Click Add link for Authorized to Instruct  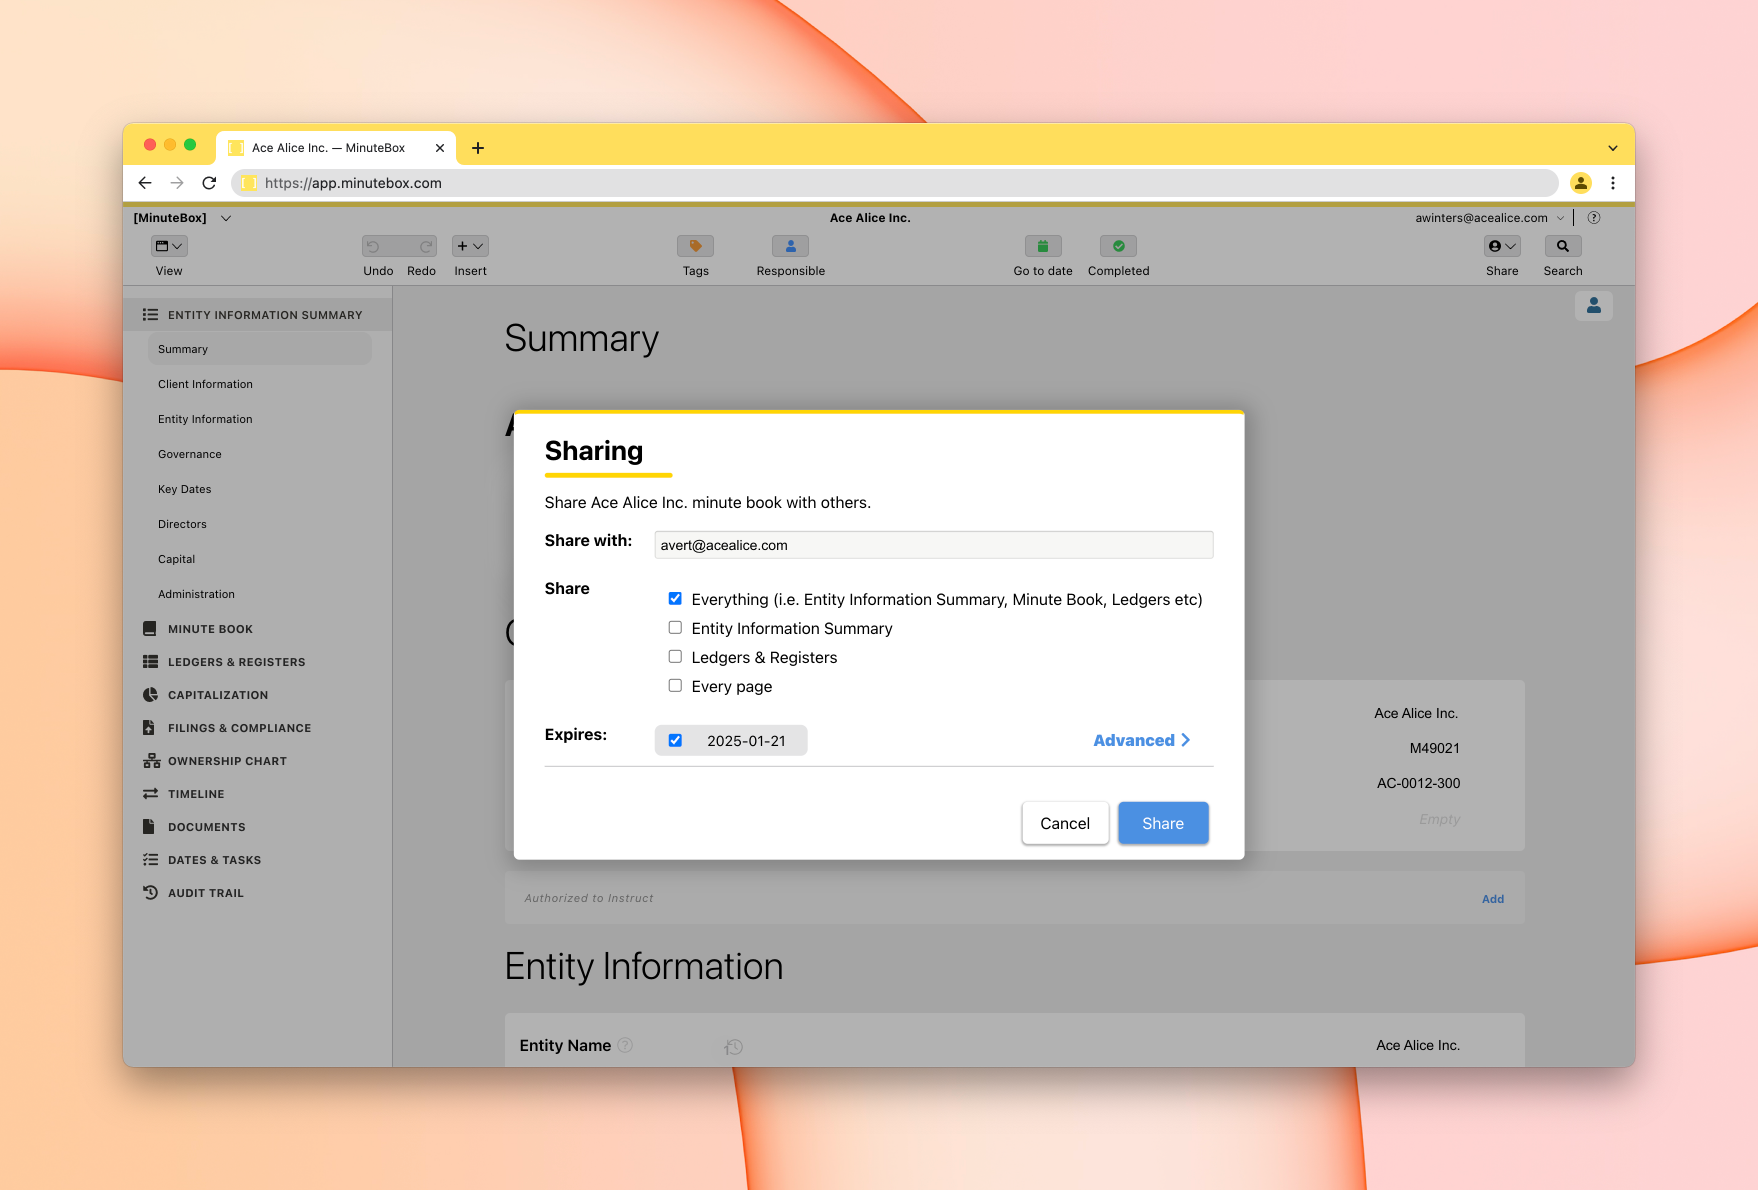click(x=1493, y=899)
